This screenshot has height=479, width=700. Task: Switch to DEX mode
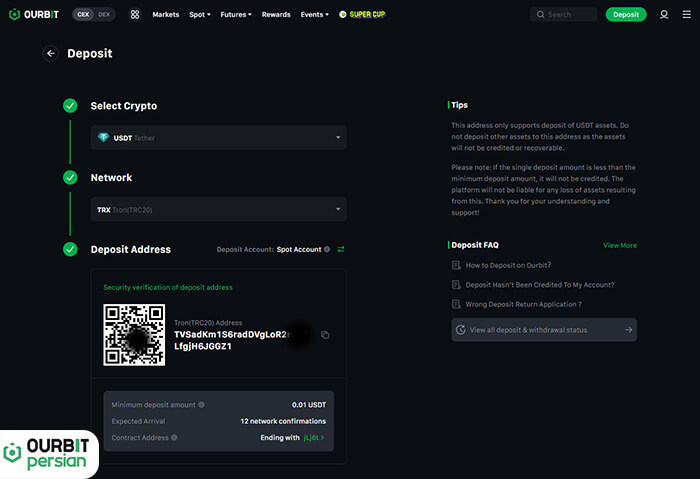104,14
